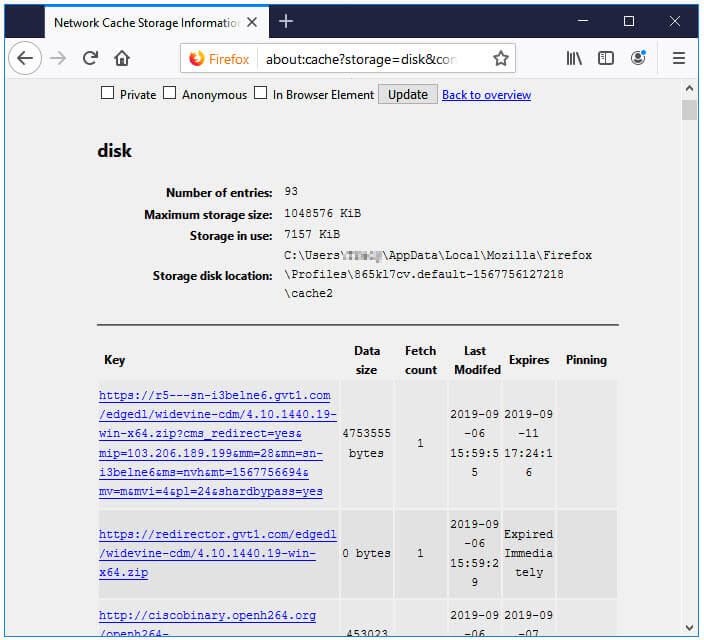Open the hamburger application menu

click(x=678, y=58)
